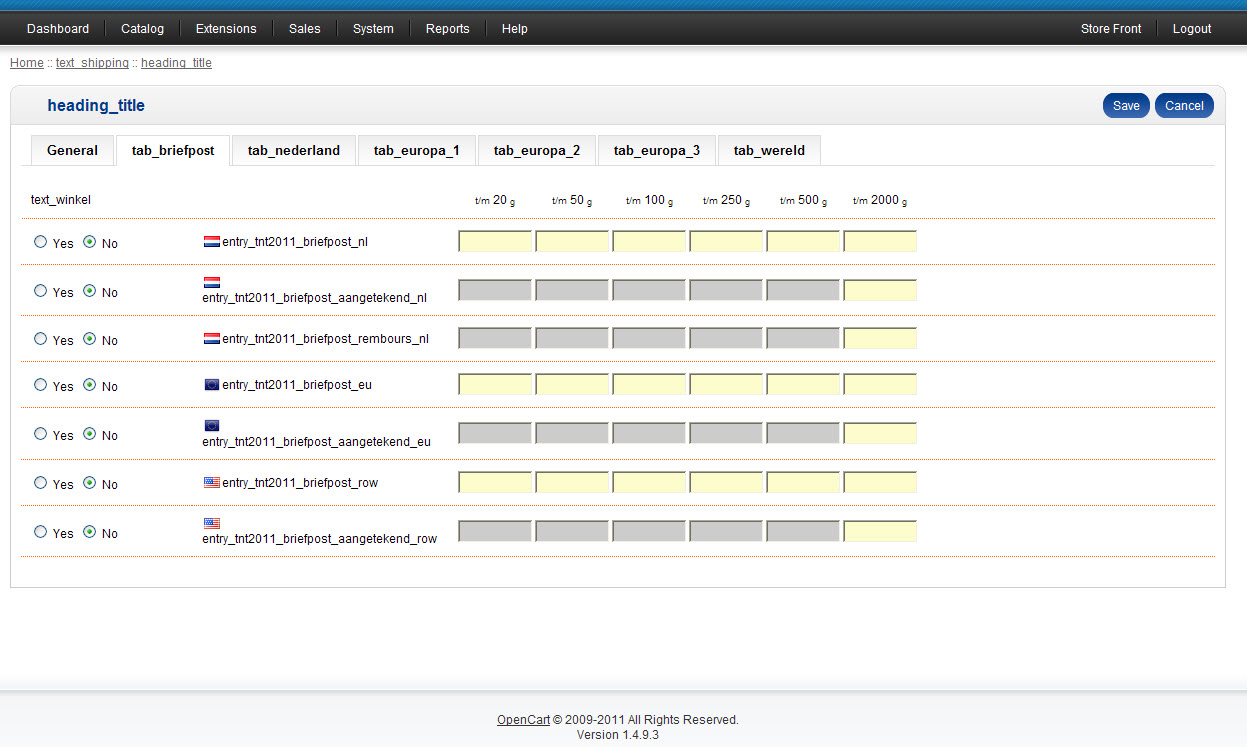
Task: Switch to the tab_europa_1 tab
Action: click(x=417, y=150)
